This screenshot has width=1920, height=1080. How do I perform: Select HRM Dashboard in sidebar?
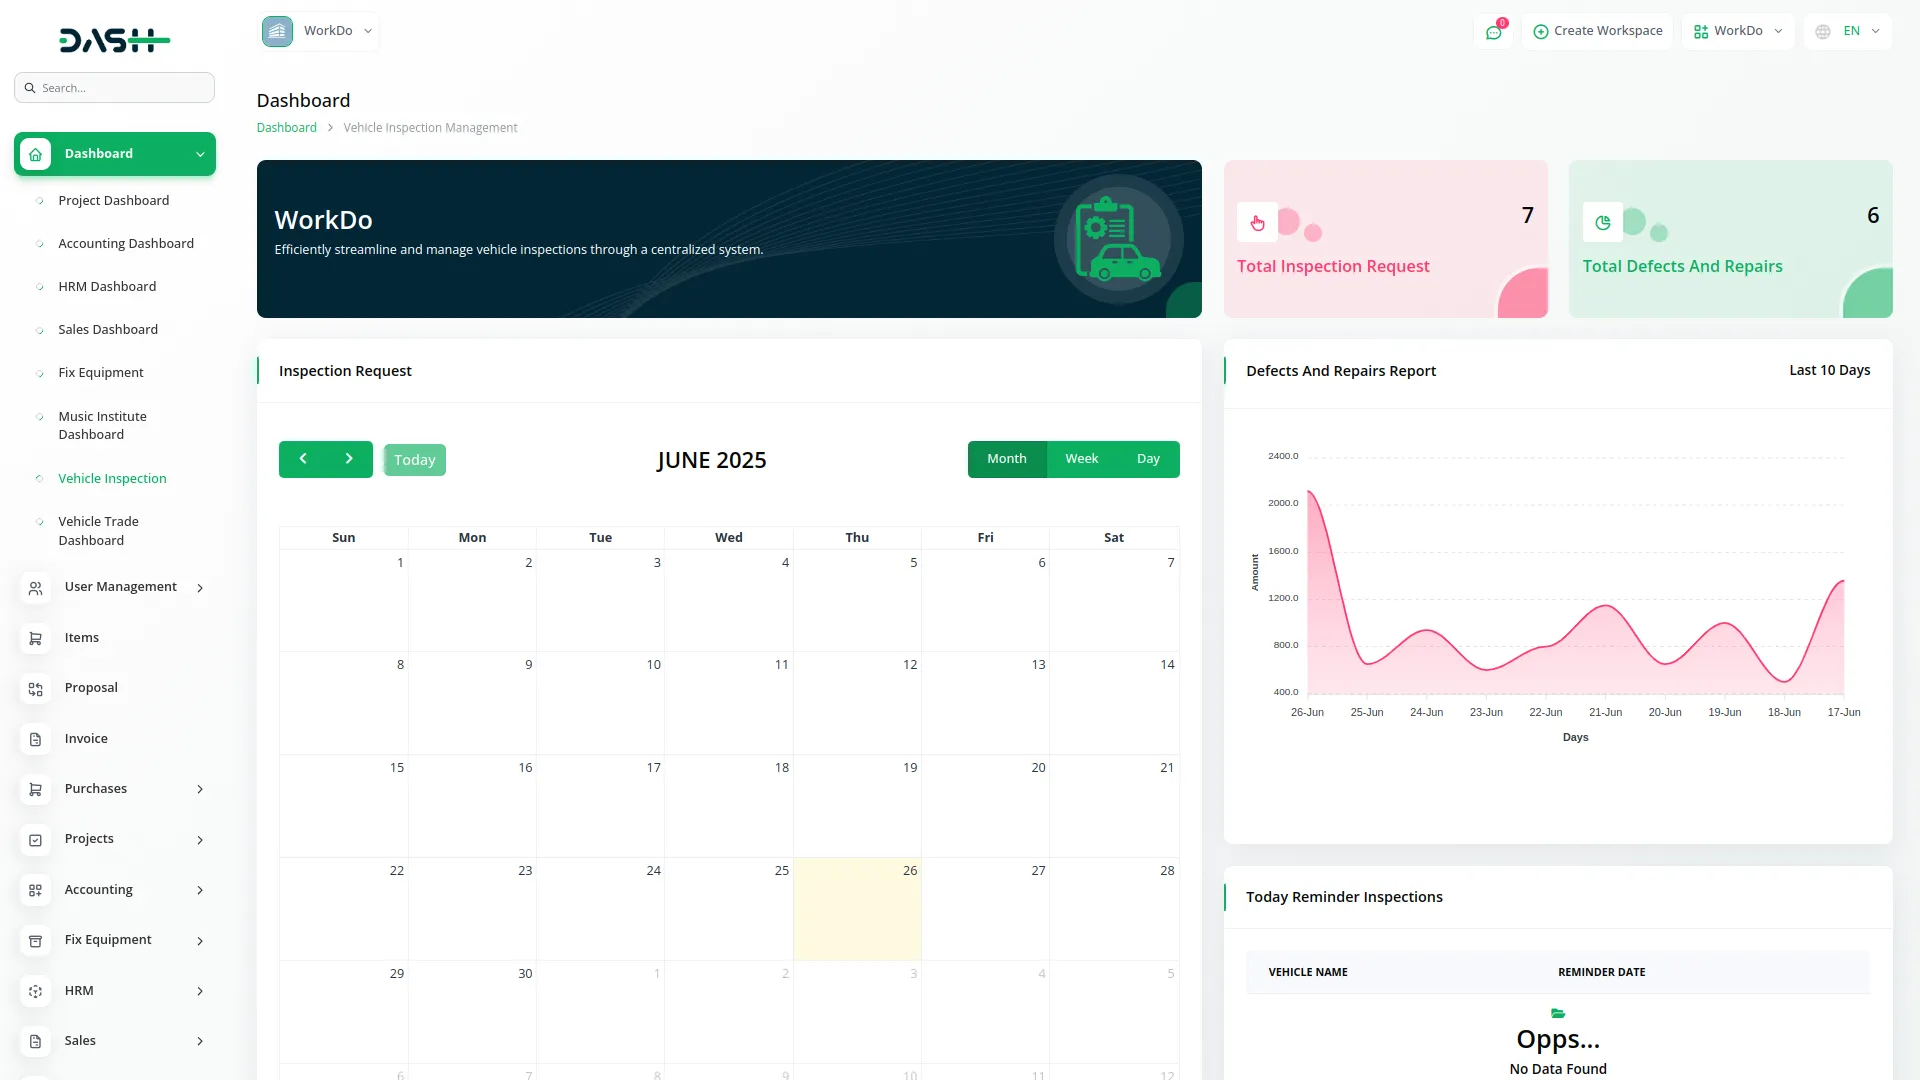coord(107,287)
